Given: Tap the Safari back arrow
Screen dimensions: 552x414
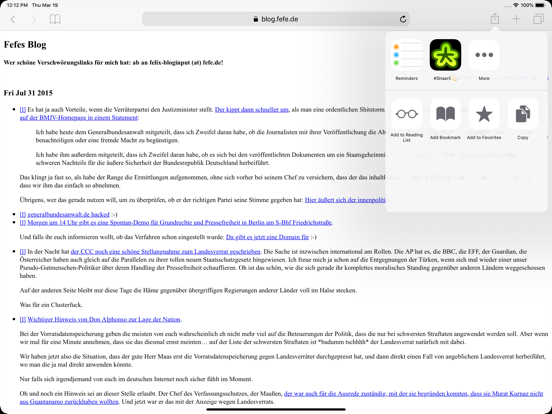Looking at the screenshot, I should pos(13,19).
